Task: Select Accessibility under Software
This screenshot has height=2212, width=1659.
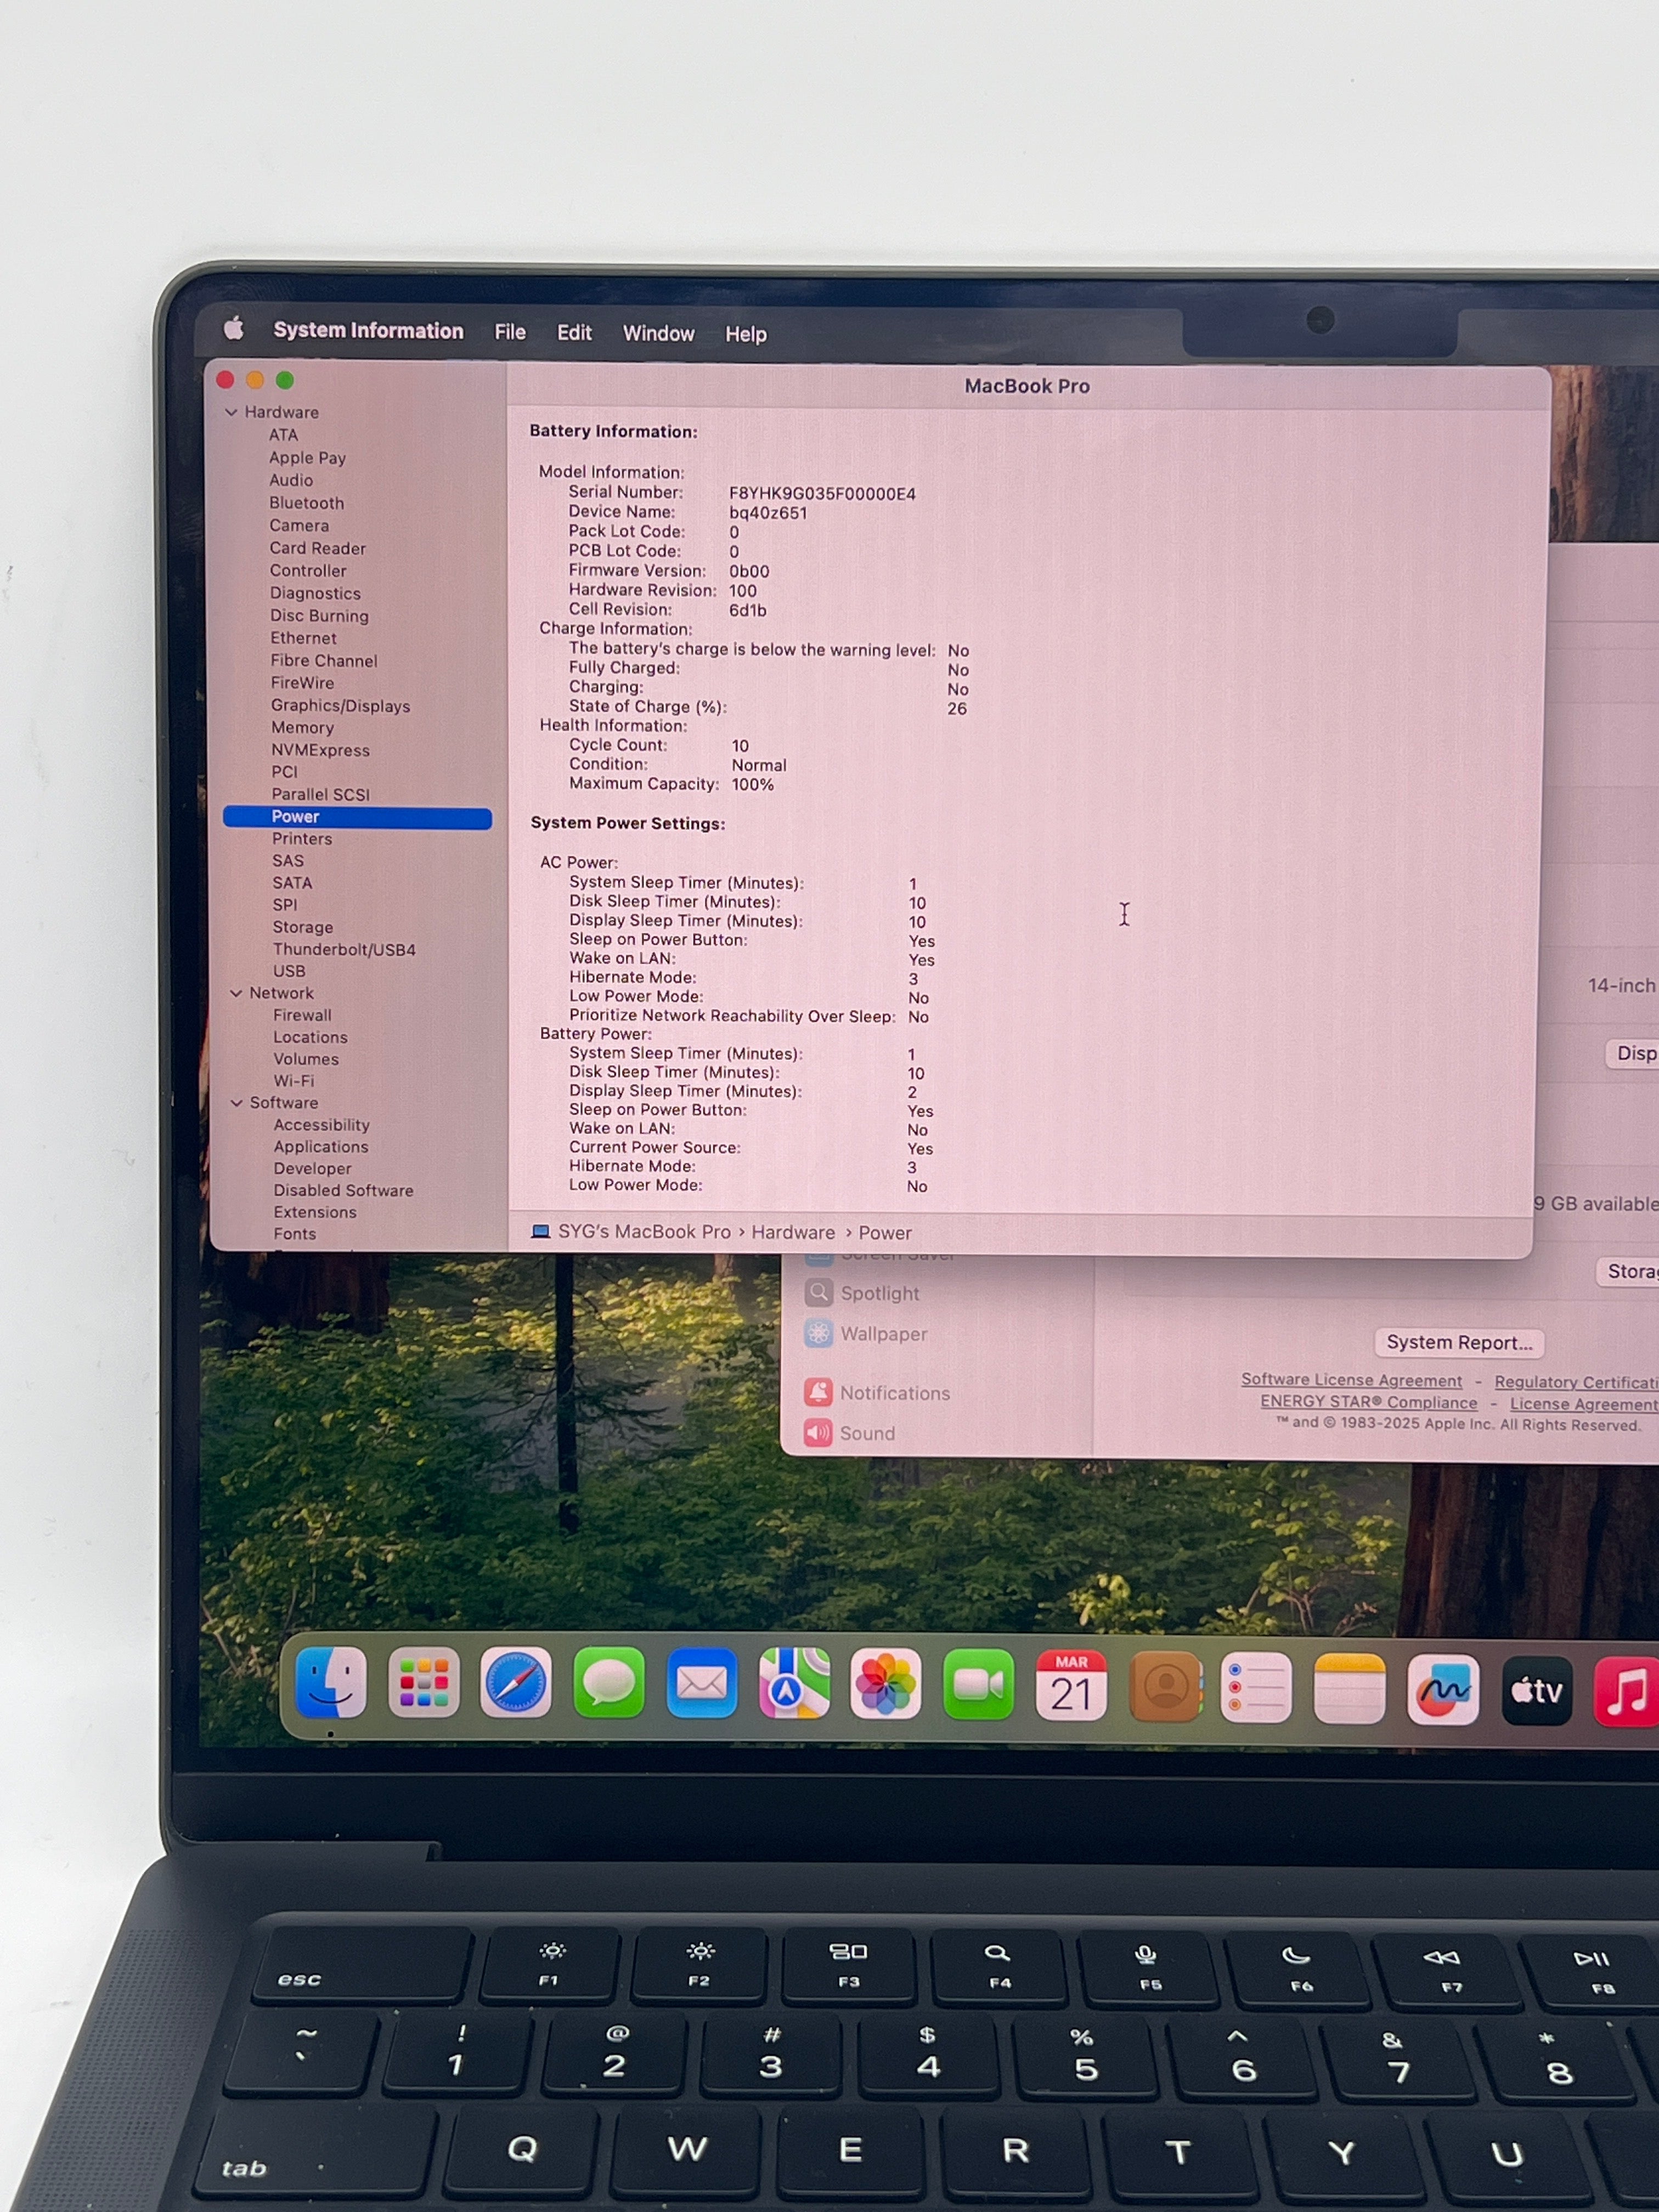Action: 321,1125
